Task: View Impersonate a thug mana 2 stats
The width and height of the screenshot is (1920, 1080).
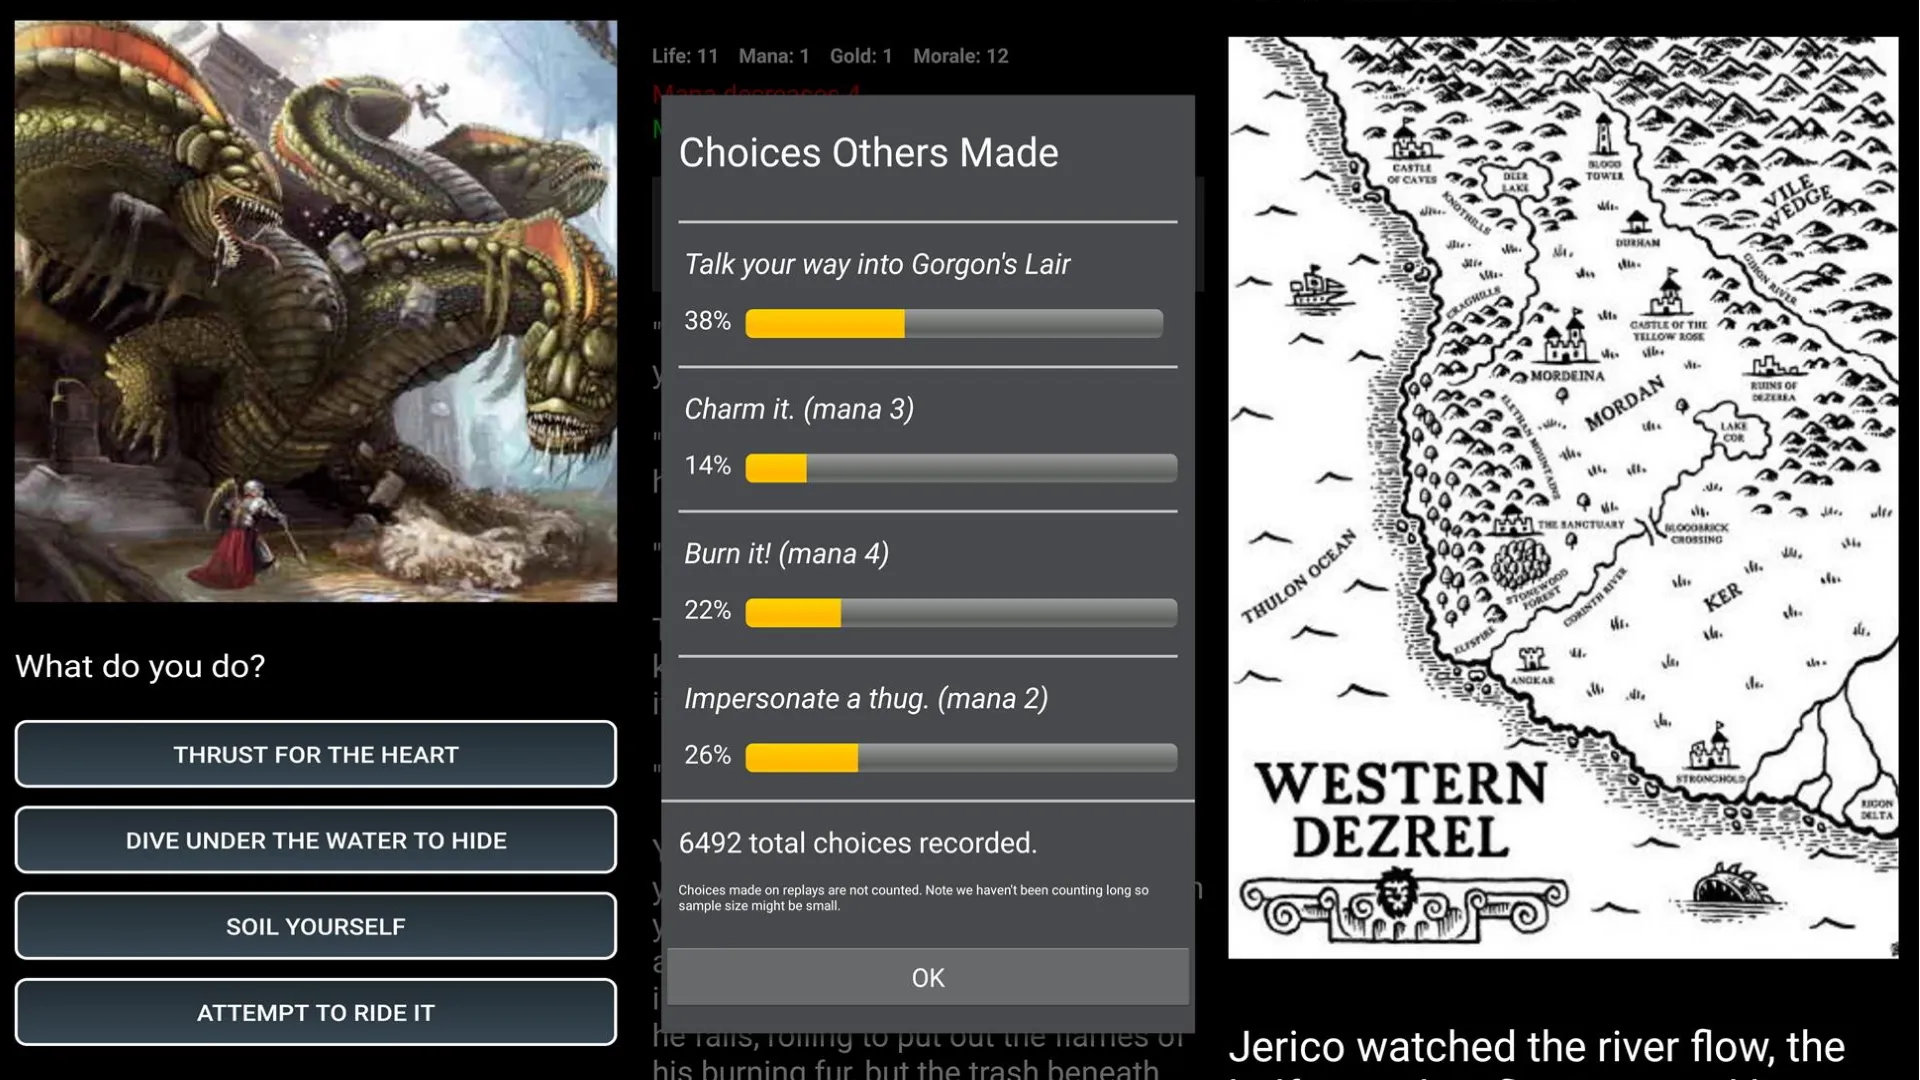Action: tap(928, 725)
